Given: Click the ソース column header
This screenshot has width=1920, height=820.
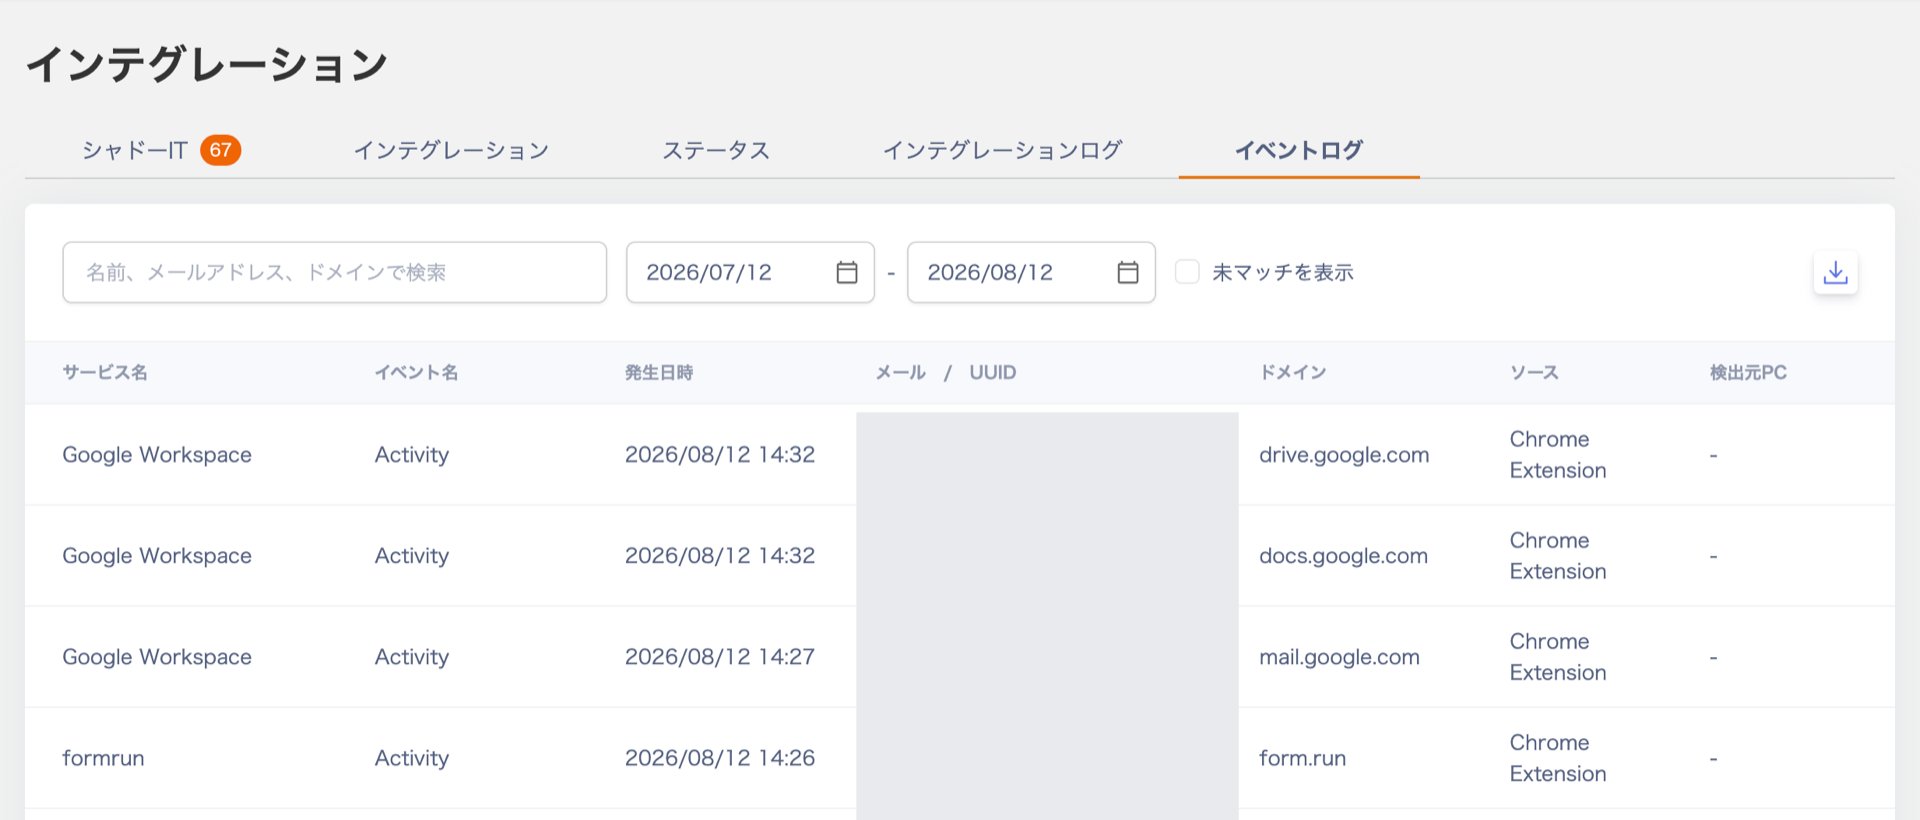Looking at the screenshot, I should pyautogui.click(x=1534, y=372).
